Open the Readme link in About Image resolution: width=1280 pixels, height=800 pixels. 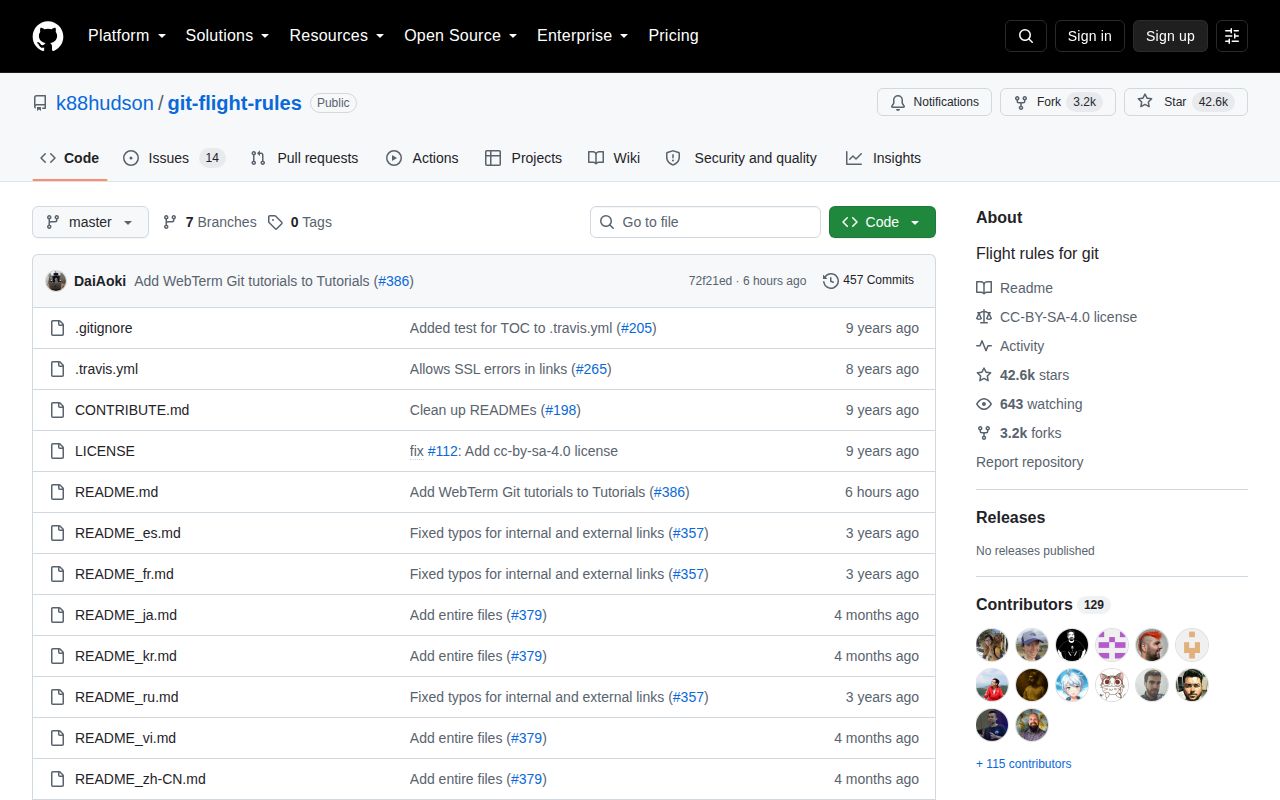tap(1014, 288)
